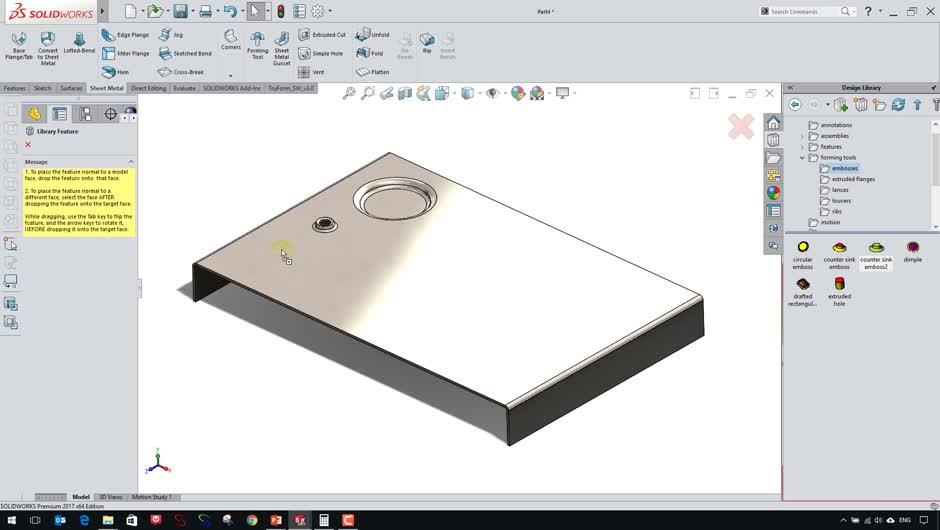Screen dimensions: 940x530
Task: Switch to the Features tab
Action: (14, 88)
